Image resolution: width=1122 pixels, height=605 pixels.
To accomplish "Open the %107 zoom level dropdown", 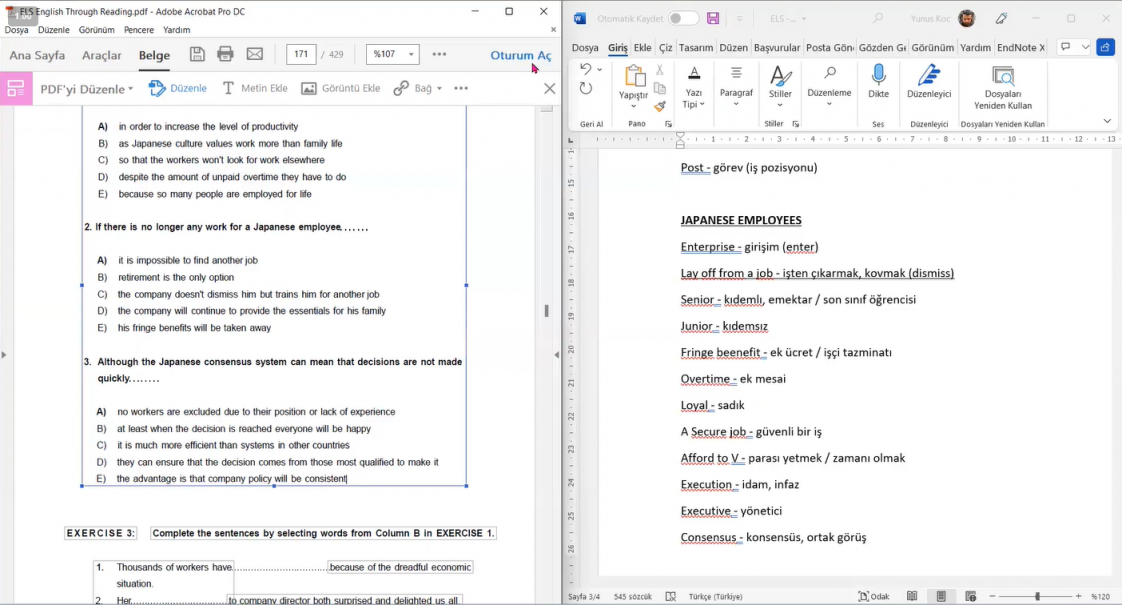I will (x=393, y=54).
